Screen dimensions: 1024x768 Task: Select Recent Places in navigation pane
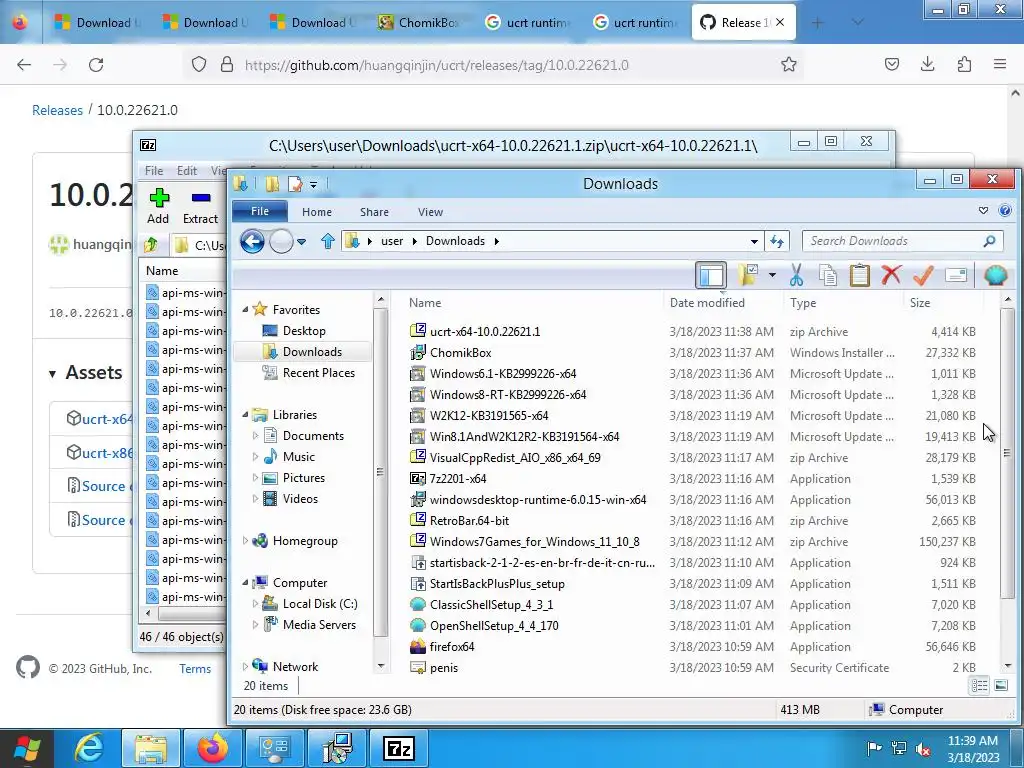(x=318, y=373)
